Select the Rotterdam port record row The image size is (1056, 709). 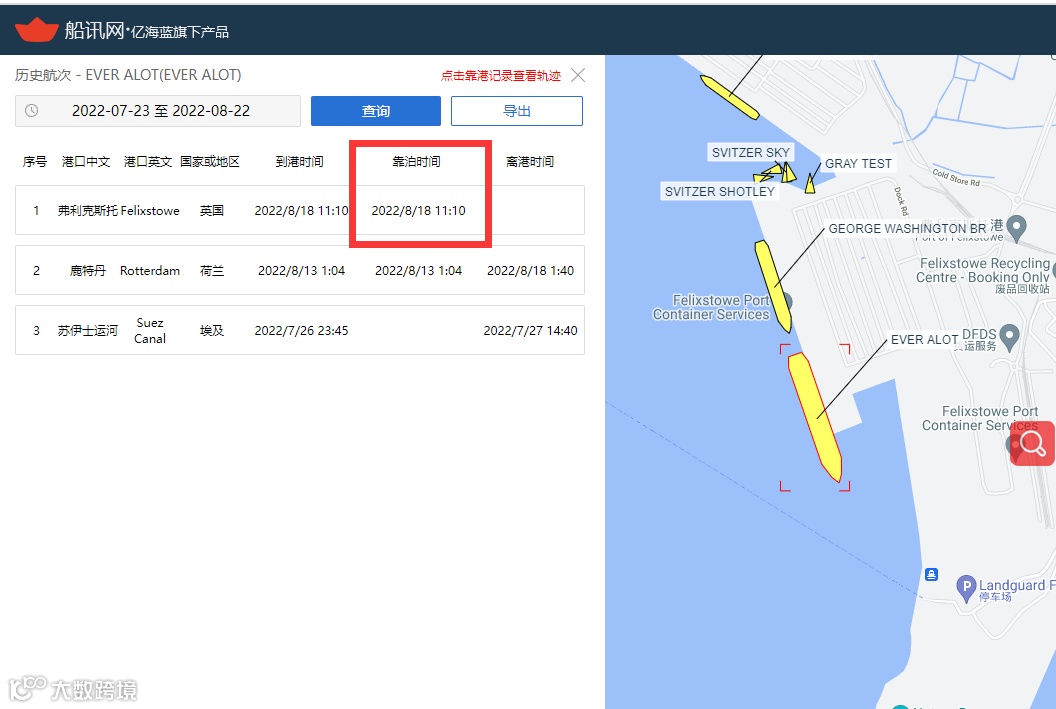coord(300,270)
